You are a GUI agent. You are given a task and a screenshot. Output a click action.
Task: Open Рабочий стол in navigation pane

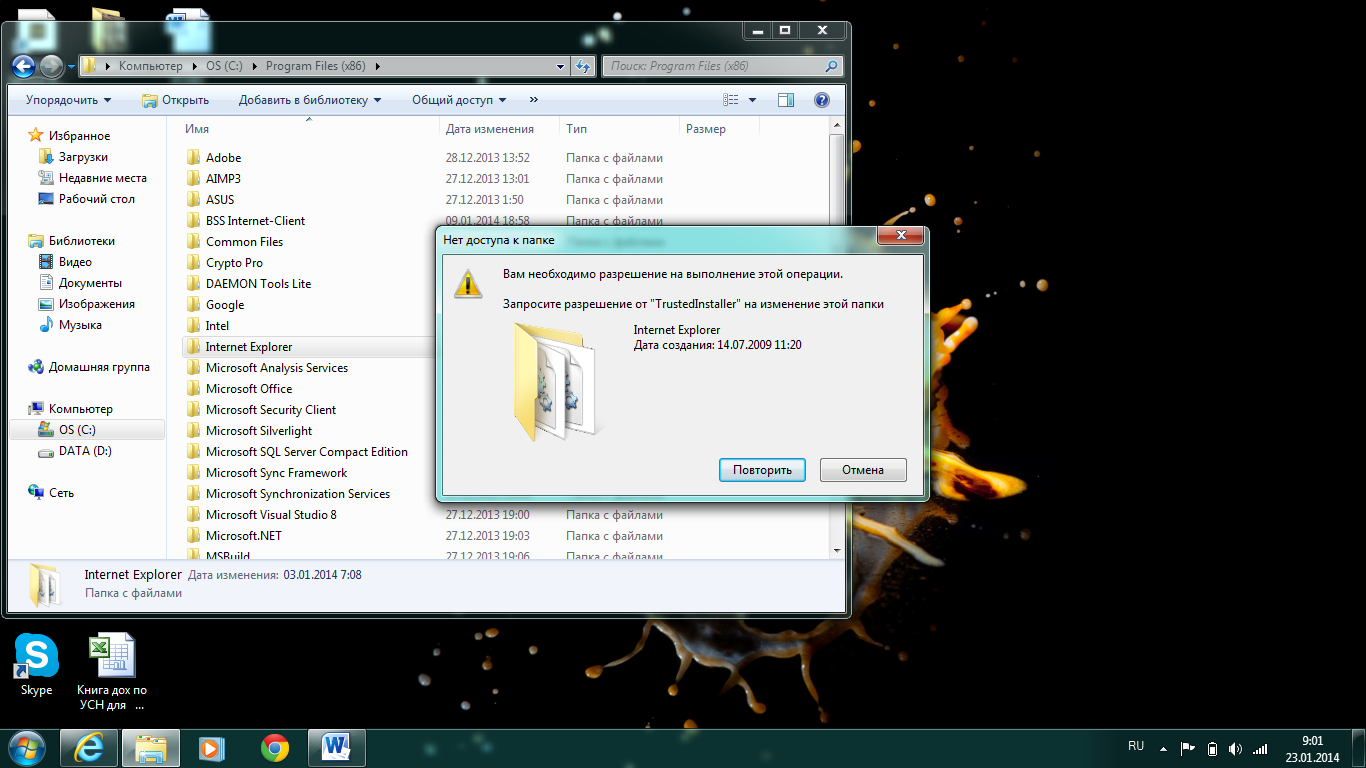coord(96,199)
